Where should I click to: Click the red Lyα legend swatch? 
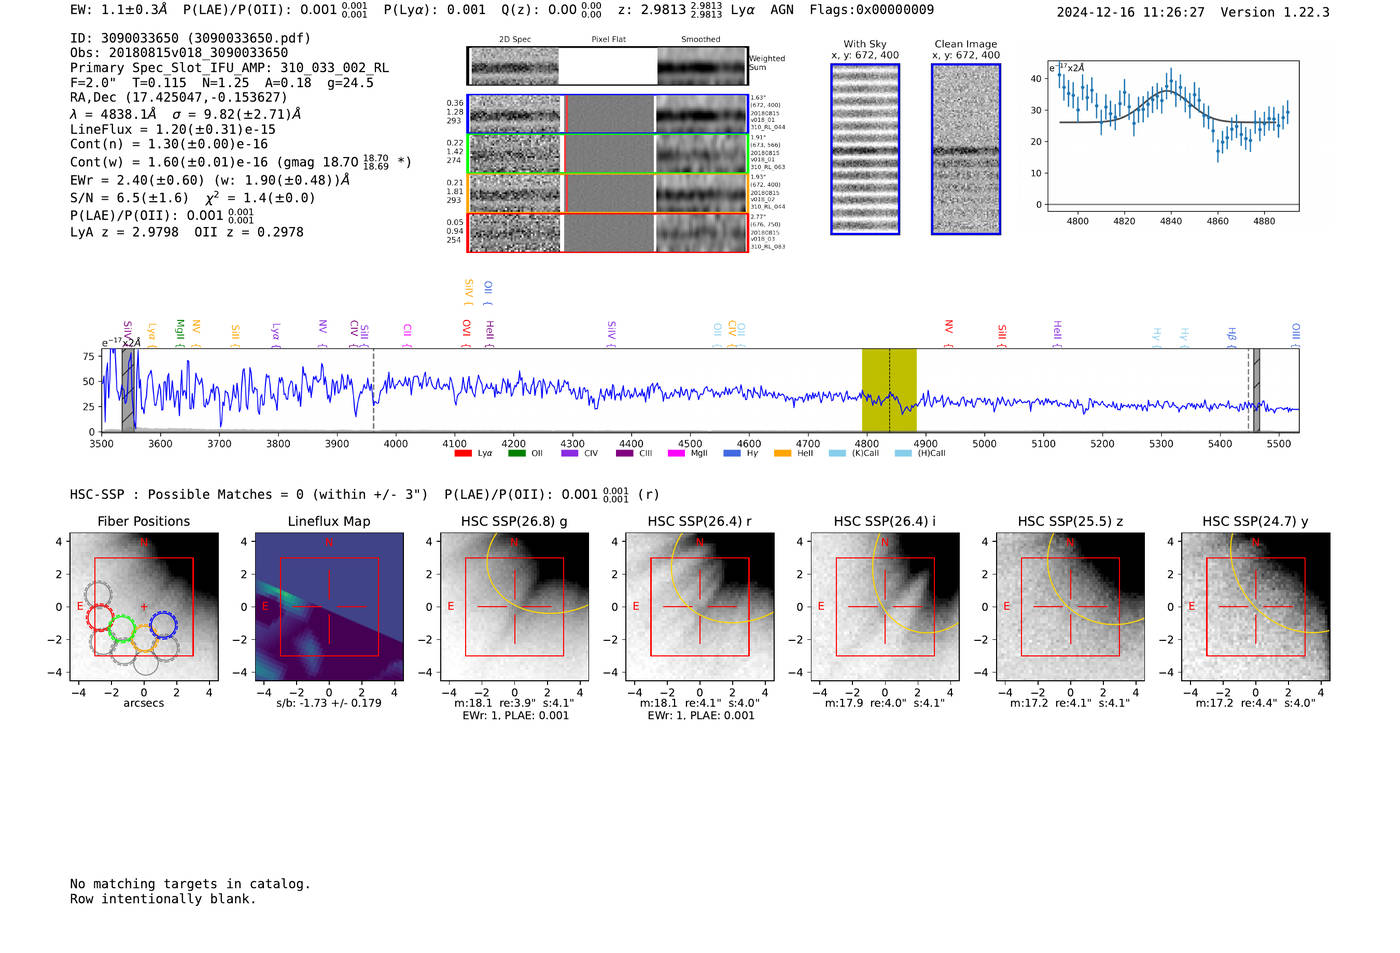(463, 454)
